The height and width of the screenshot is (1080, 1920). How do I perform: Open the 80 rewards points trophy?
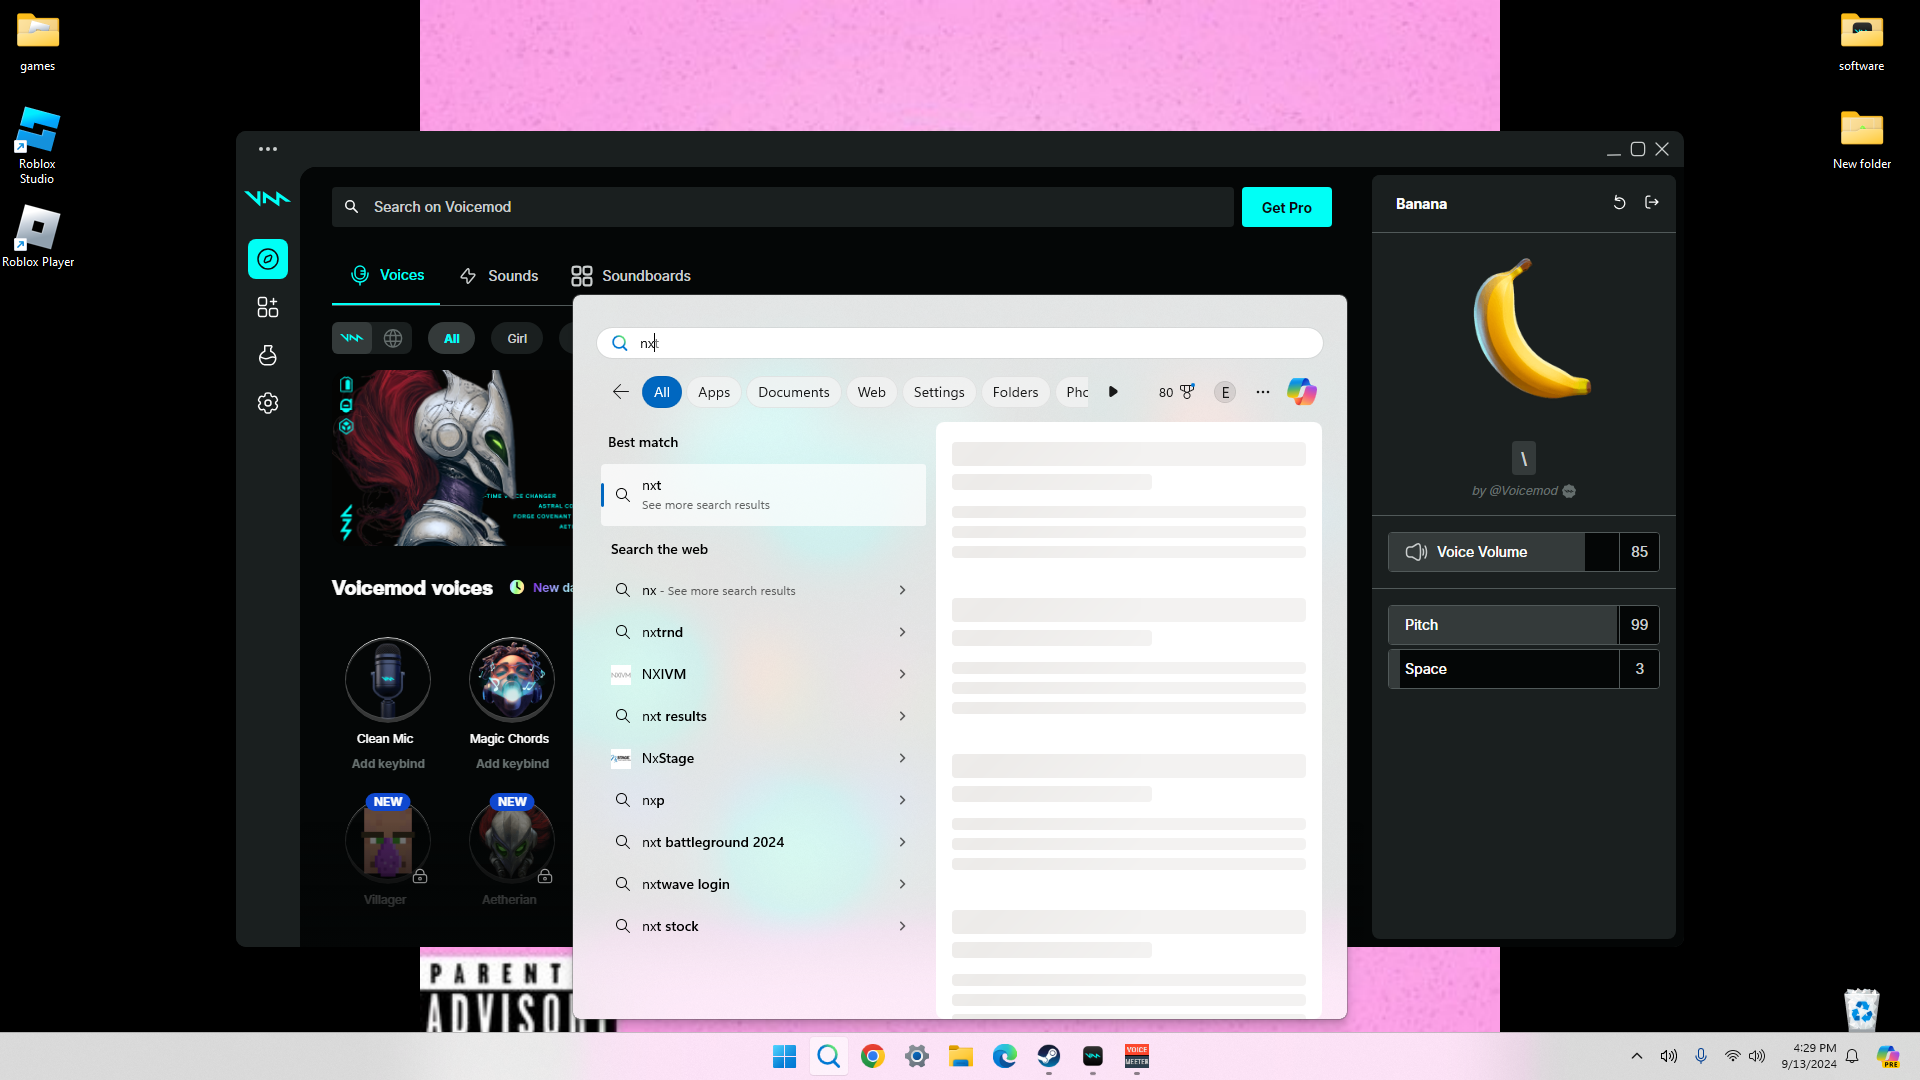click(x=1177, y=392)
